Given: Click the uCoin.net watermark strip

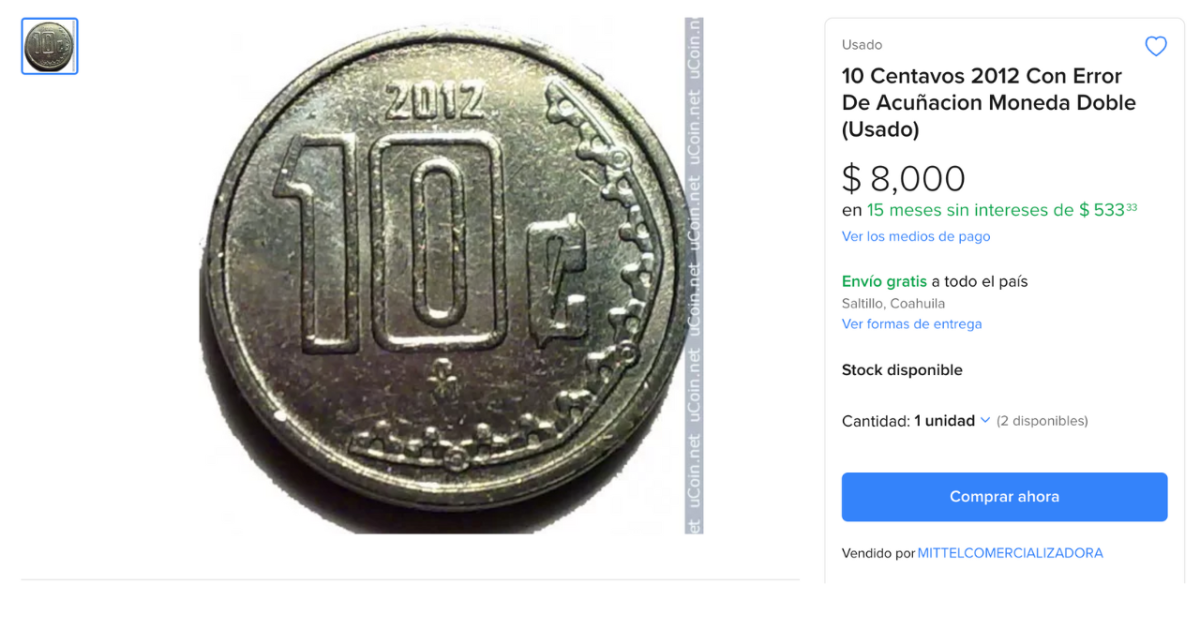Looking at the screenshot, I should tap(694, 275).
